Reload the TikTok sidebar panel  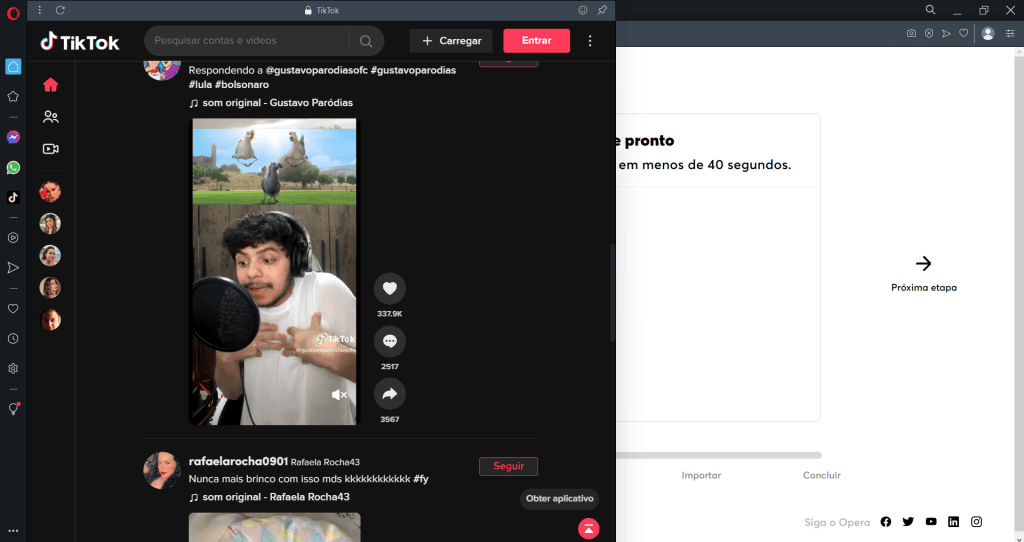[60, 10]
